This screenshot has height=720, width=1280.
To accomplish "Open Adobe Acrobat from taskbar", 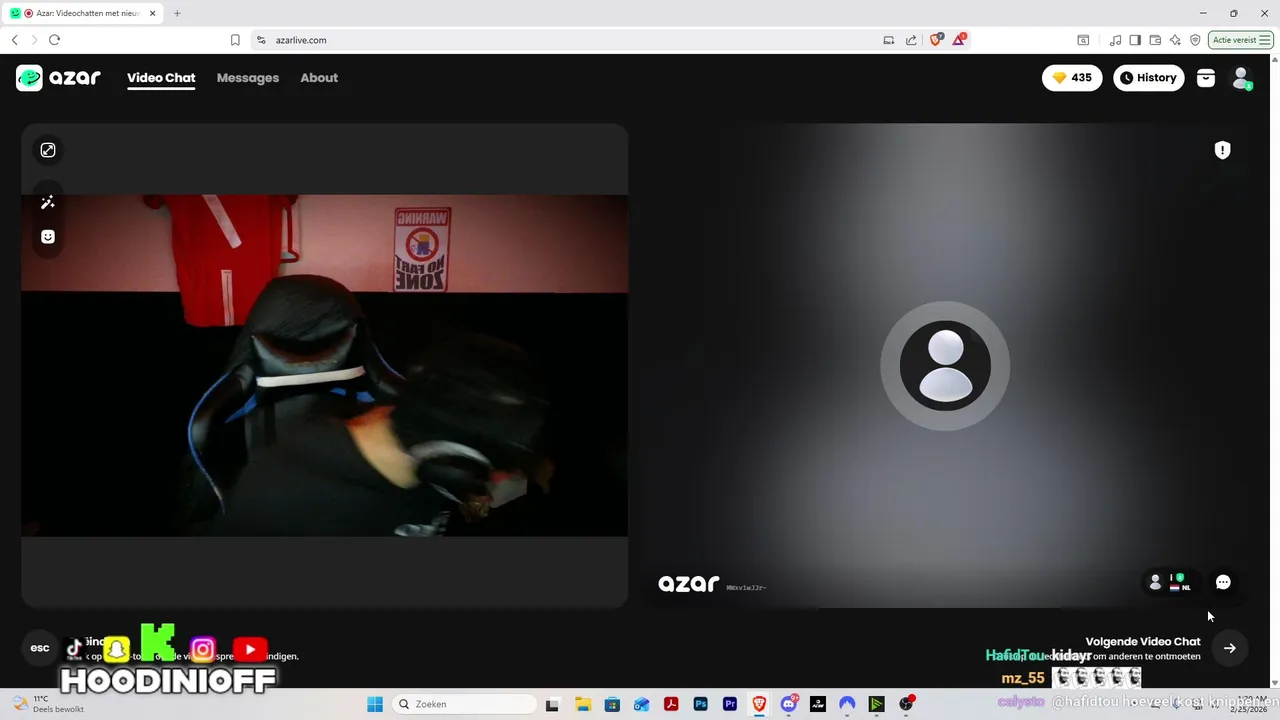I will pyautogui.click(x=671, y=704).
